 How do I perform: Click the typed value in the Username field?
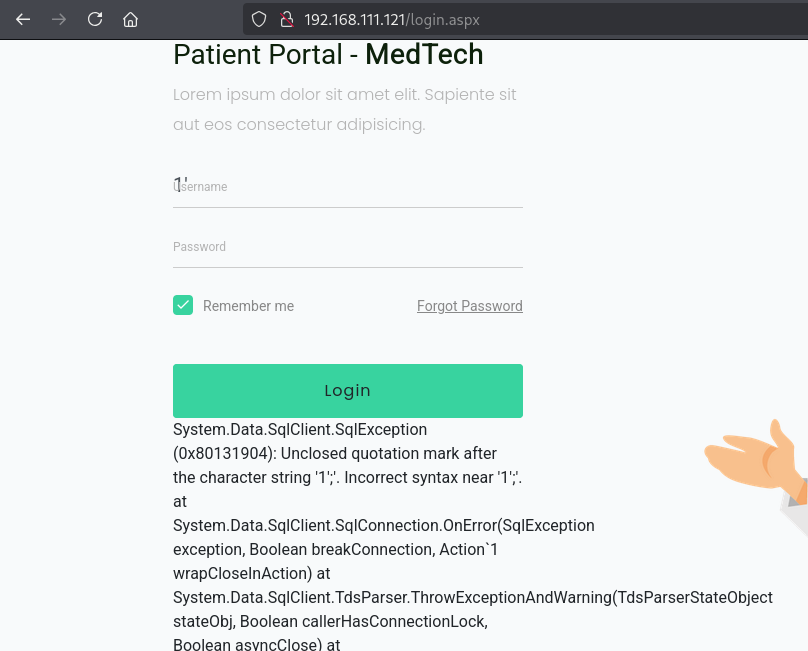click(x=177, y=184)
